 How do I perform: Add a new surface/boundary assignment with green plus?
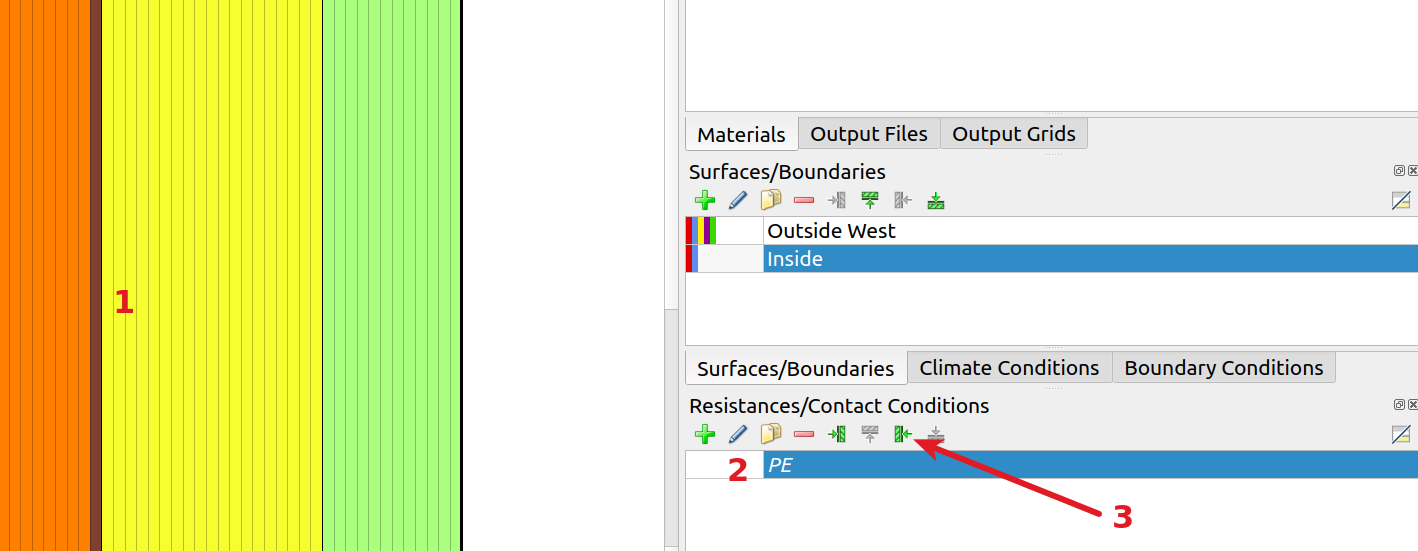(705, 200)
